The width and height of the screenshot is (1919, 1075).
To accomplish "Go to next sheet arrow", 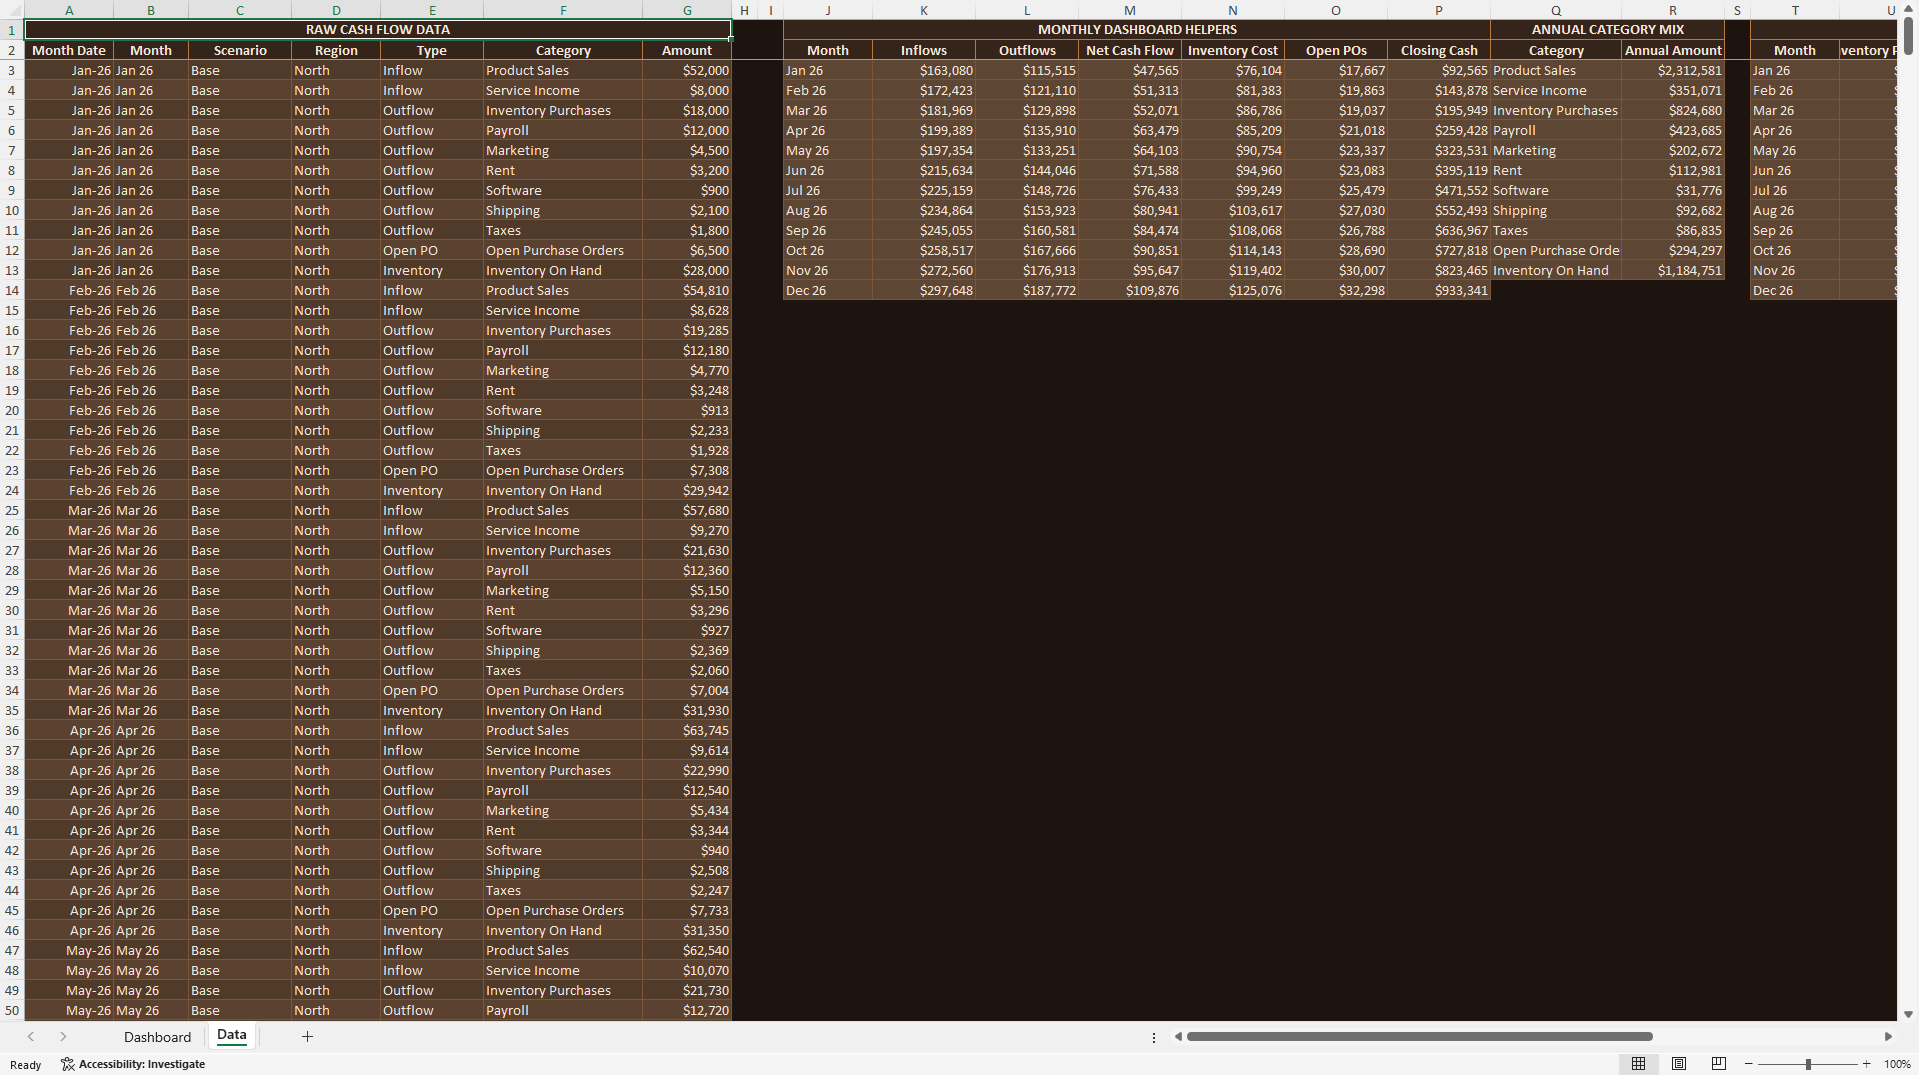I will [x=63, y=1037].
